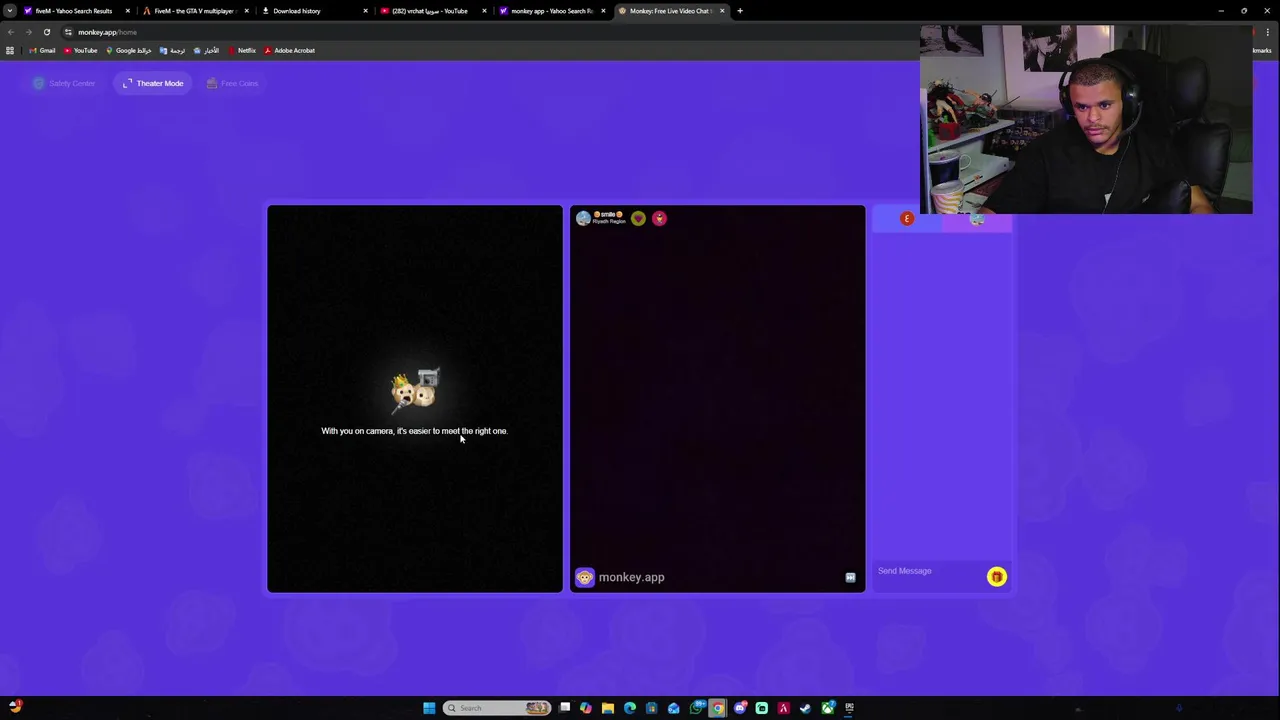Open the tab search dropdown arrow
The height and width of the screenshot is (720, 1280).
[x=9, y=11]
